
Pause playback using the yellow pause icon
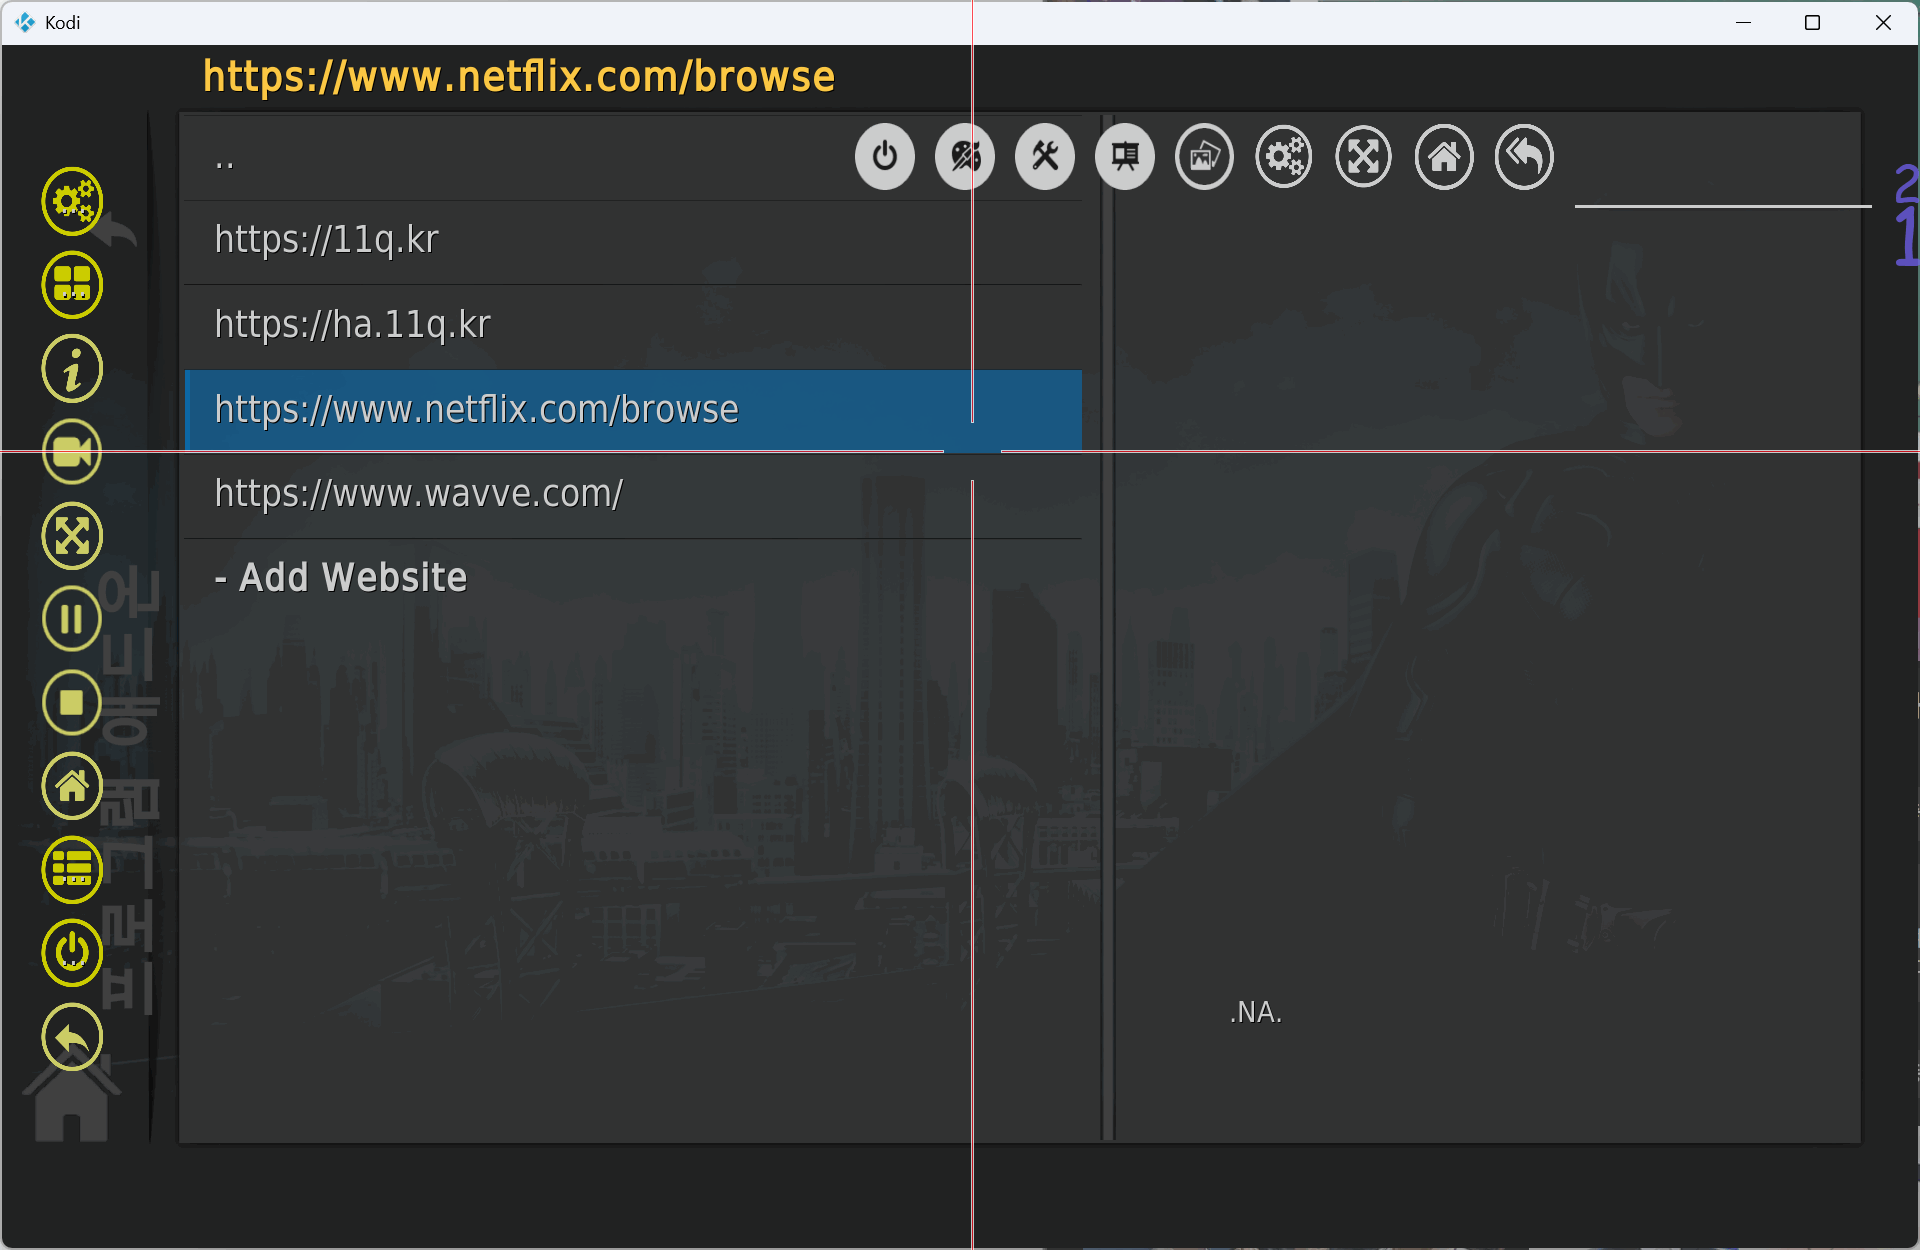click(72, 619)
